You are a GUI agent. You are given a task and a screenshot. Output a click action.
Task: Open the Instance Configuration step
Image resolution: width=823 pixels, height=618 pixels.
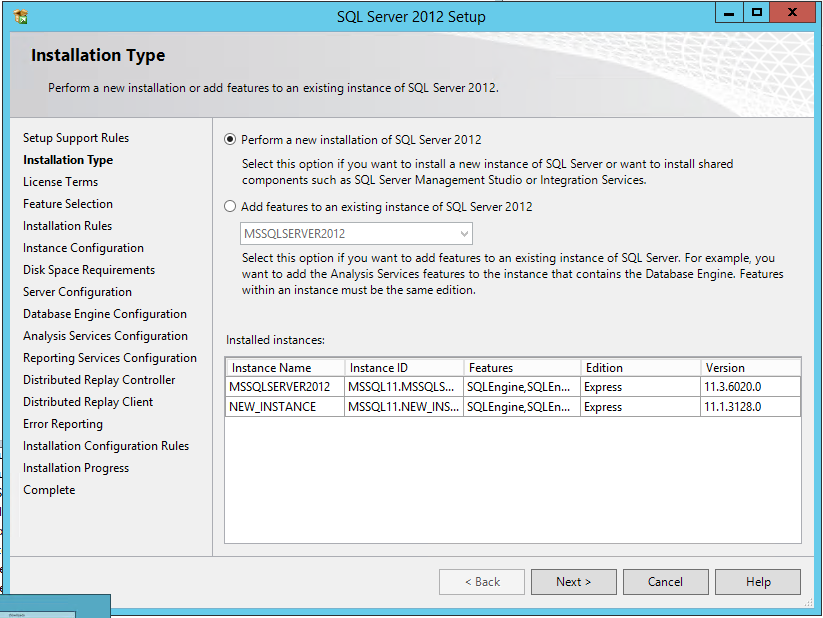tap(84, 248)
